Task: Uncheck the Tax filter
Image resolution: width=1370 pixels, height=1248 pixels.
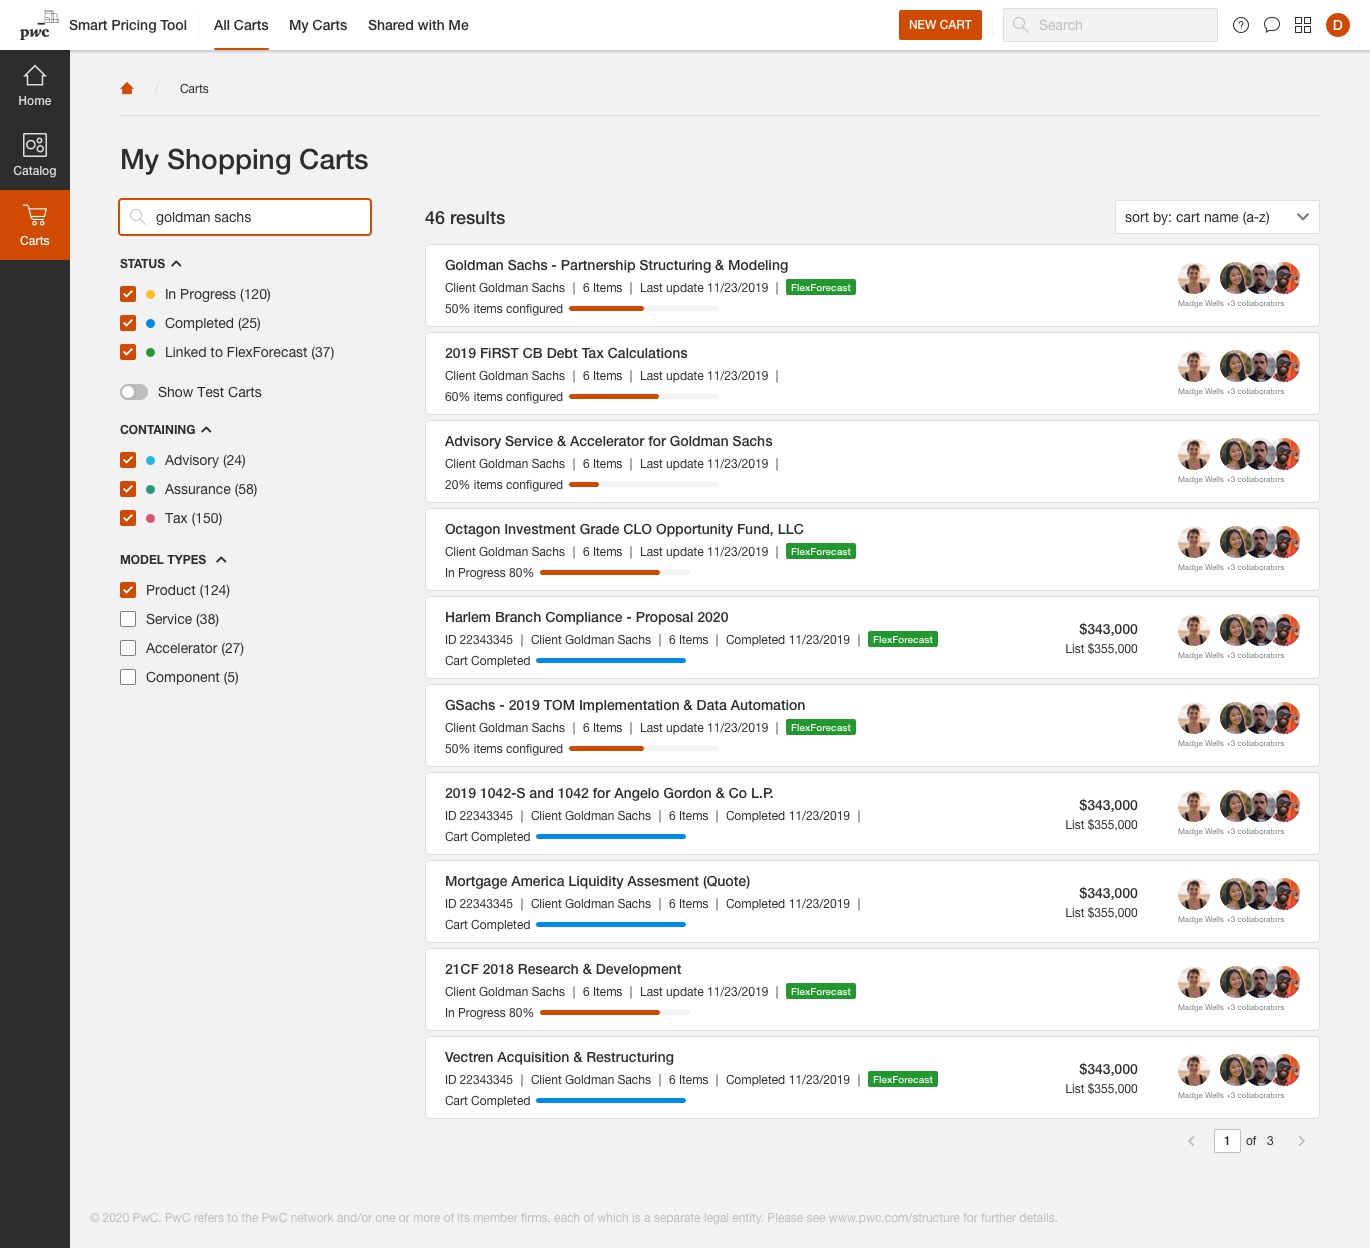Action: click(128, 518)
